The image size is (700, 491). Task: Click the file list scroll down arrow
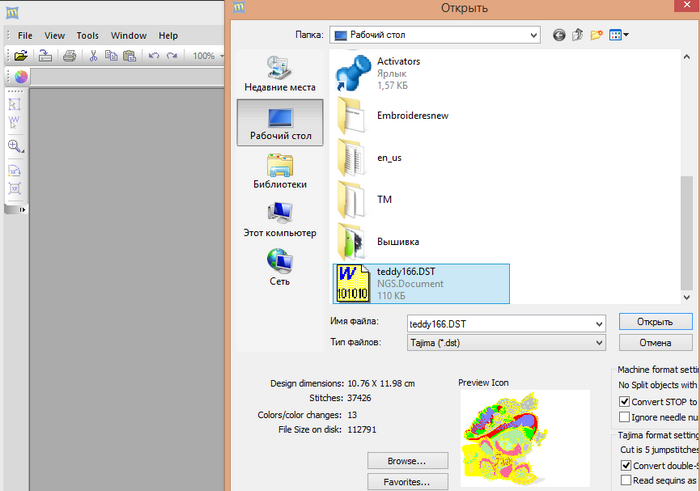pos(687,297)
